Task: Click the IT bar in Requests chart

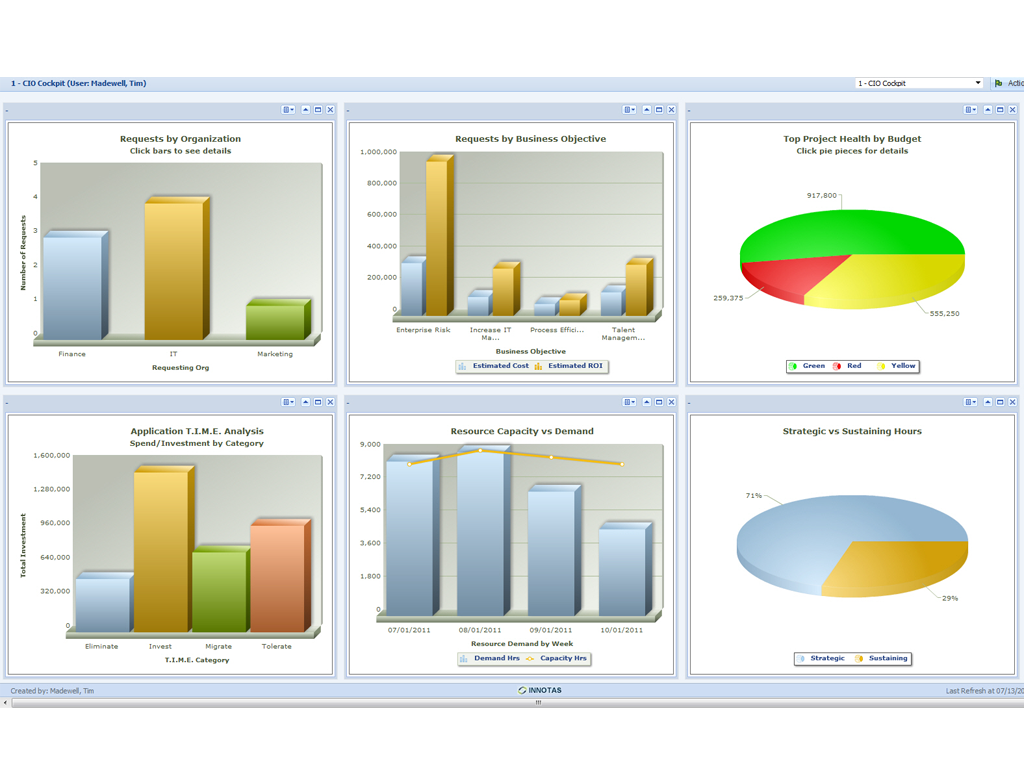Action: click(x=174, y=270)
